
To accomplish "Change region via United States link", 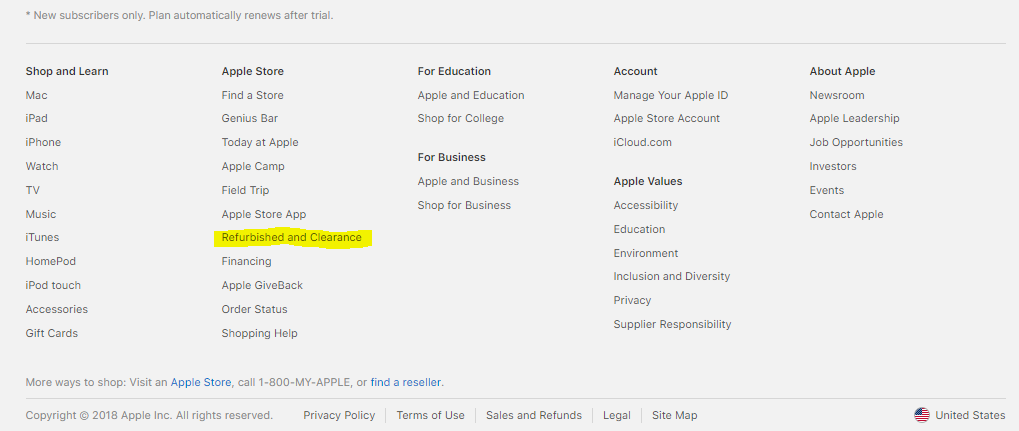I will pos(970,415).
